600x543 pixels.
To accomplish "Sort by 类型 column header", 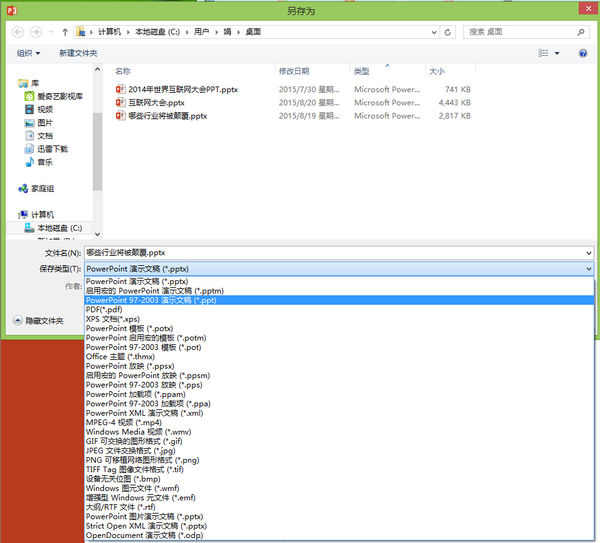I will [362, 71].
